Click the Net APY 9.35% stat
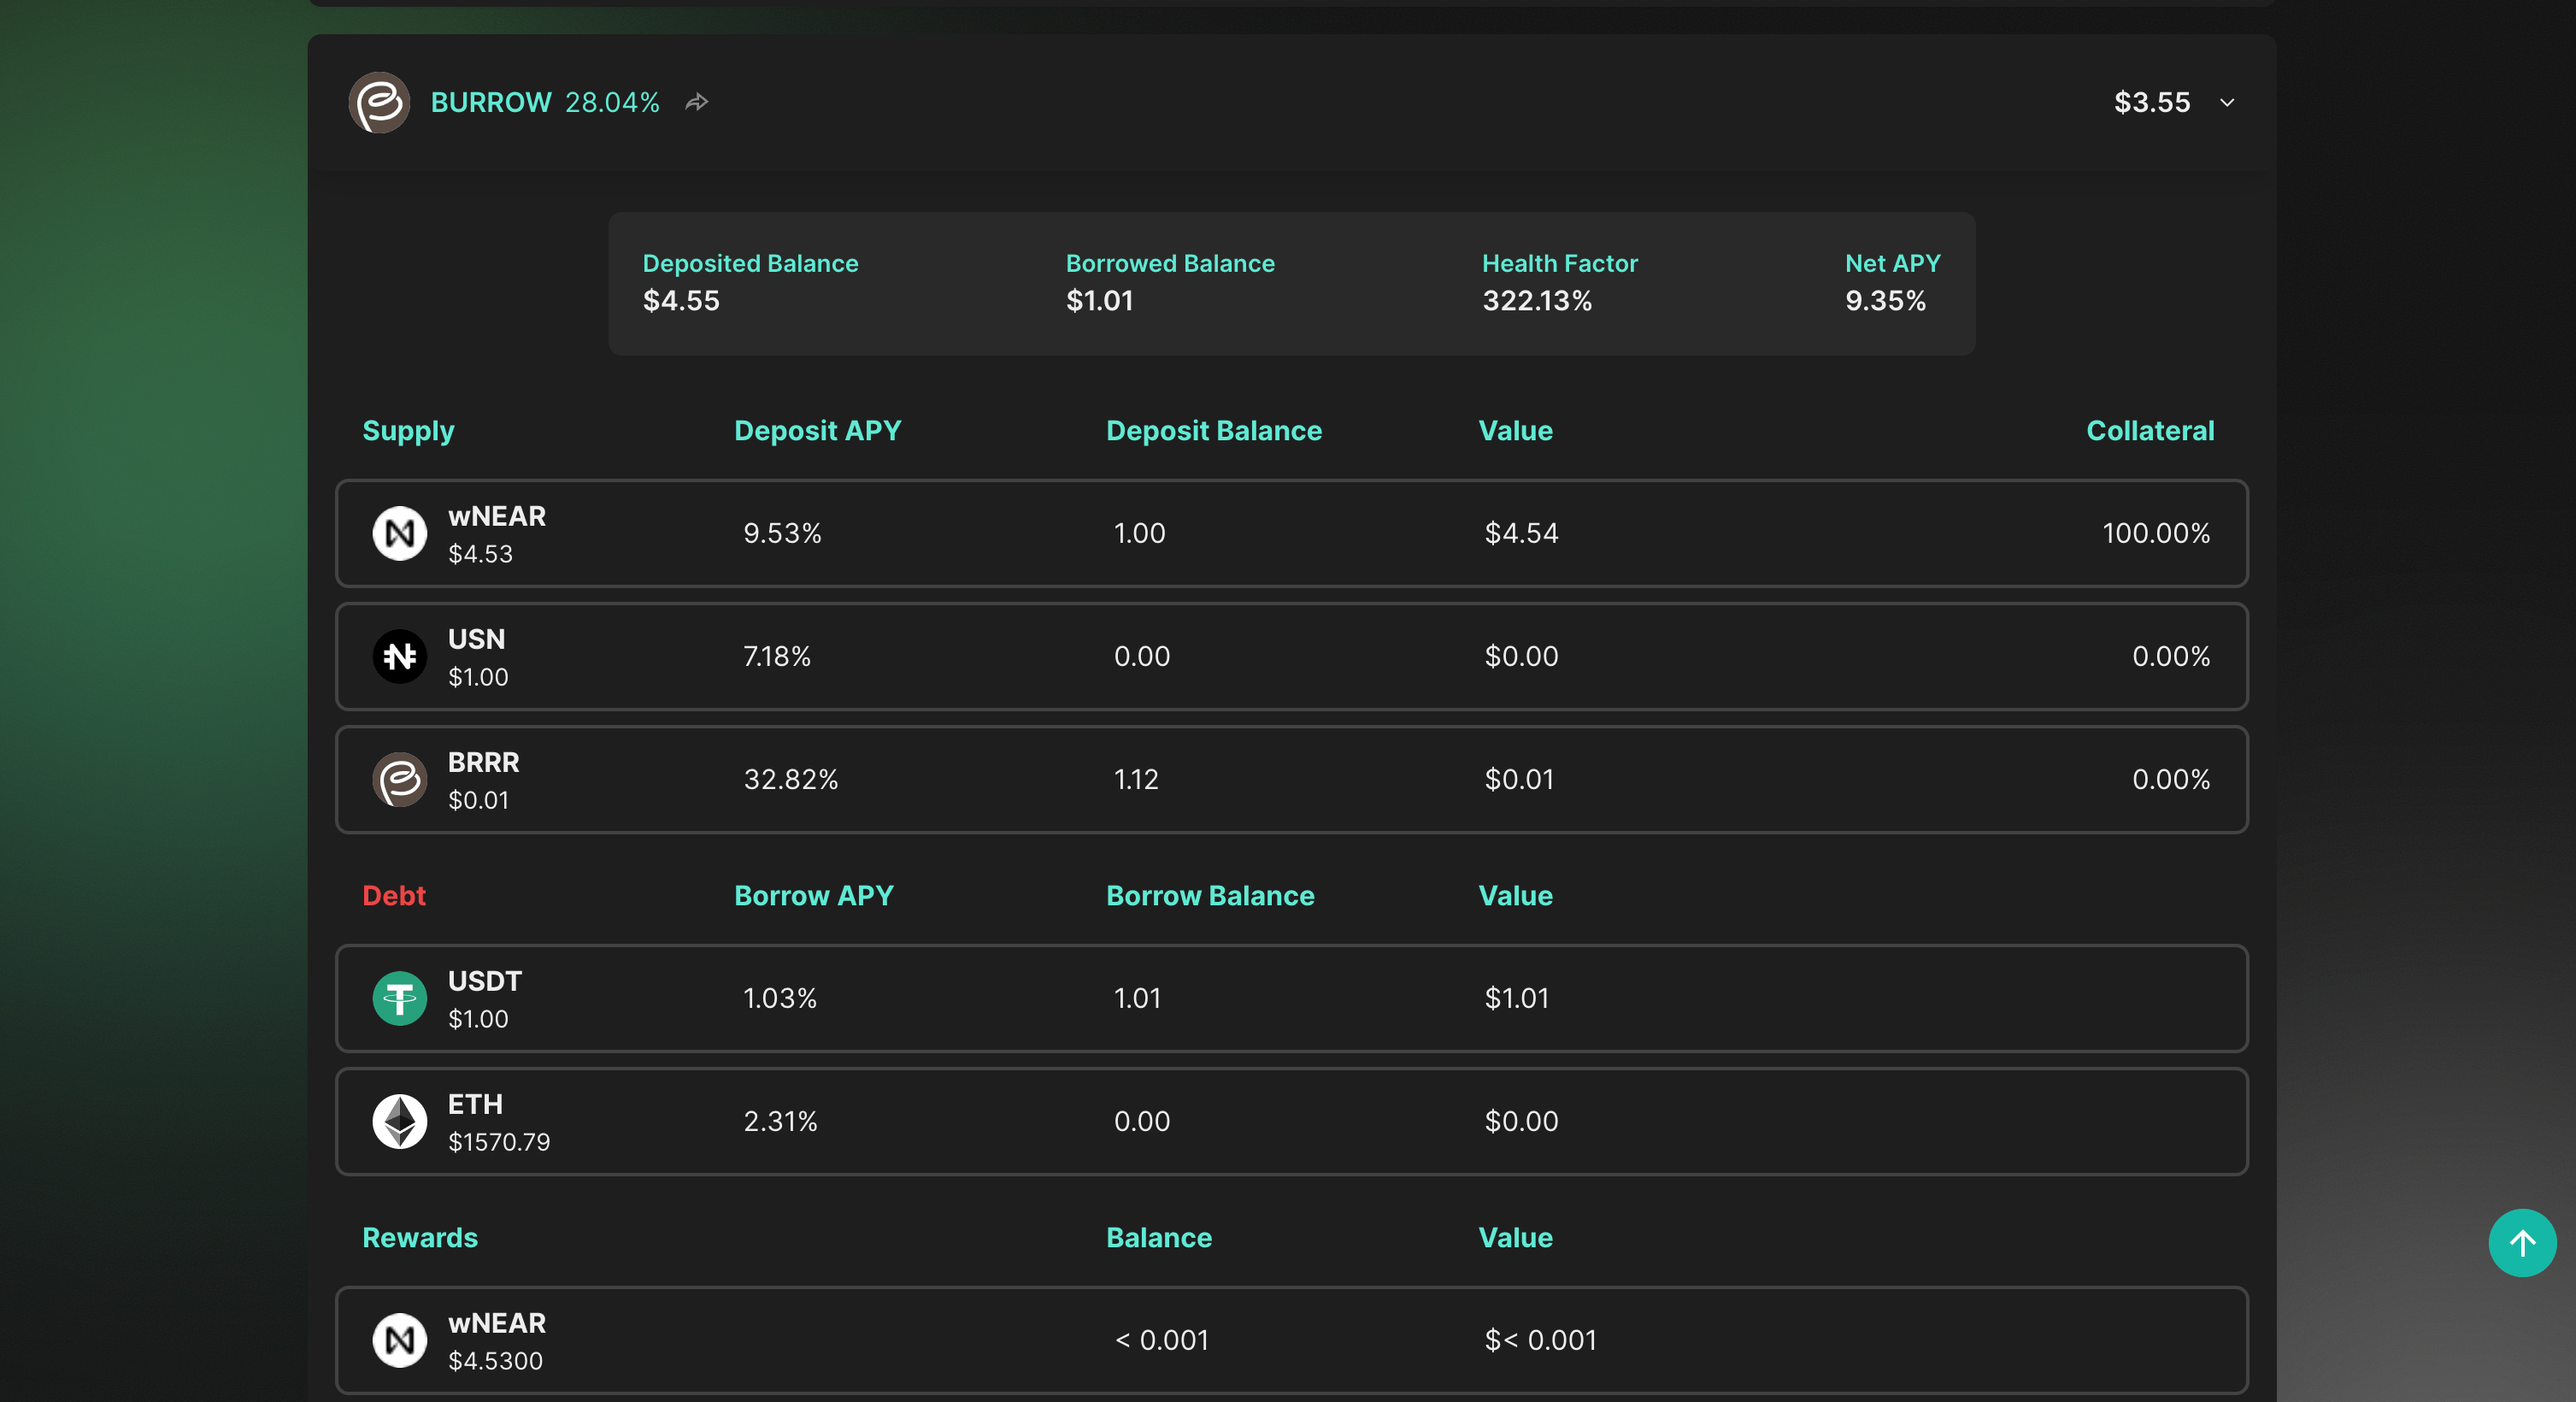Screen dimensions: 2576x1402 tap(1884, 300)
